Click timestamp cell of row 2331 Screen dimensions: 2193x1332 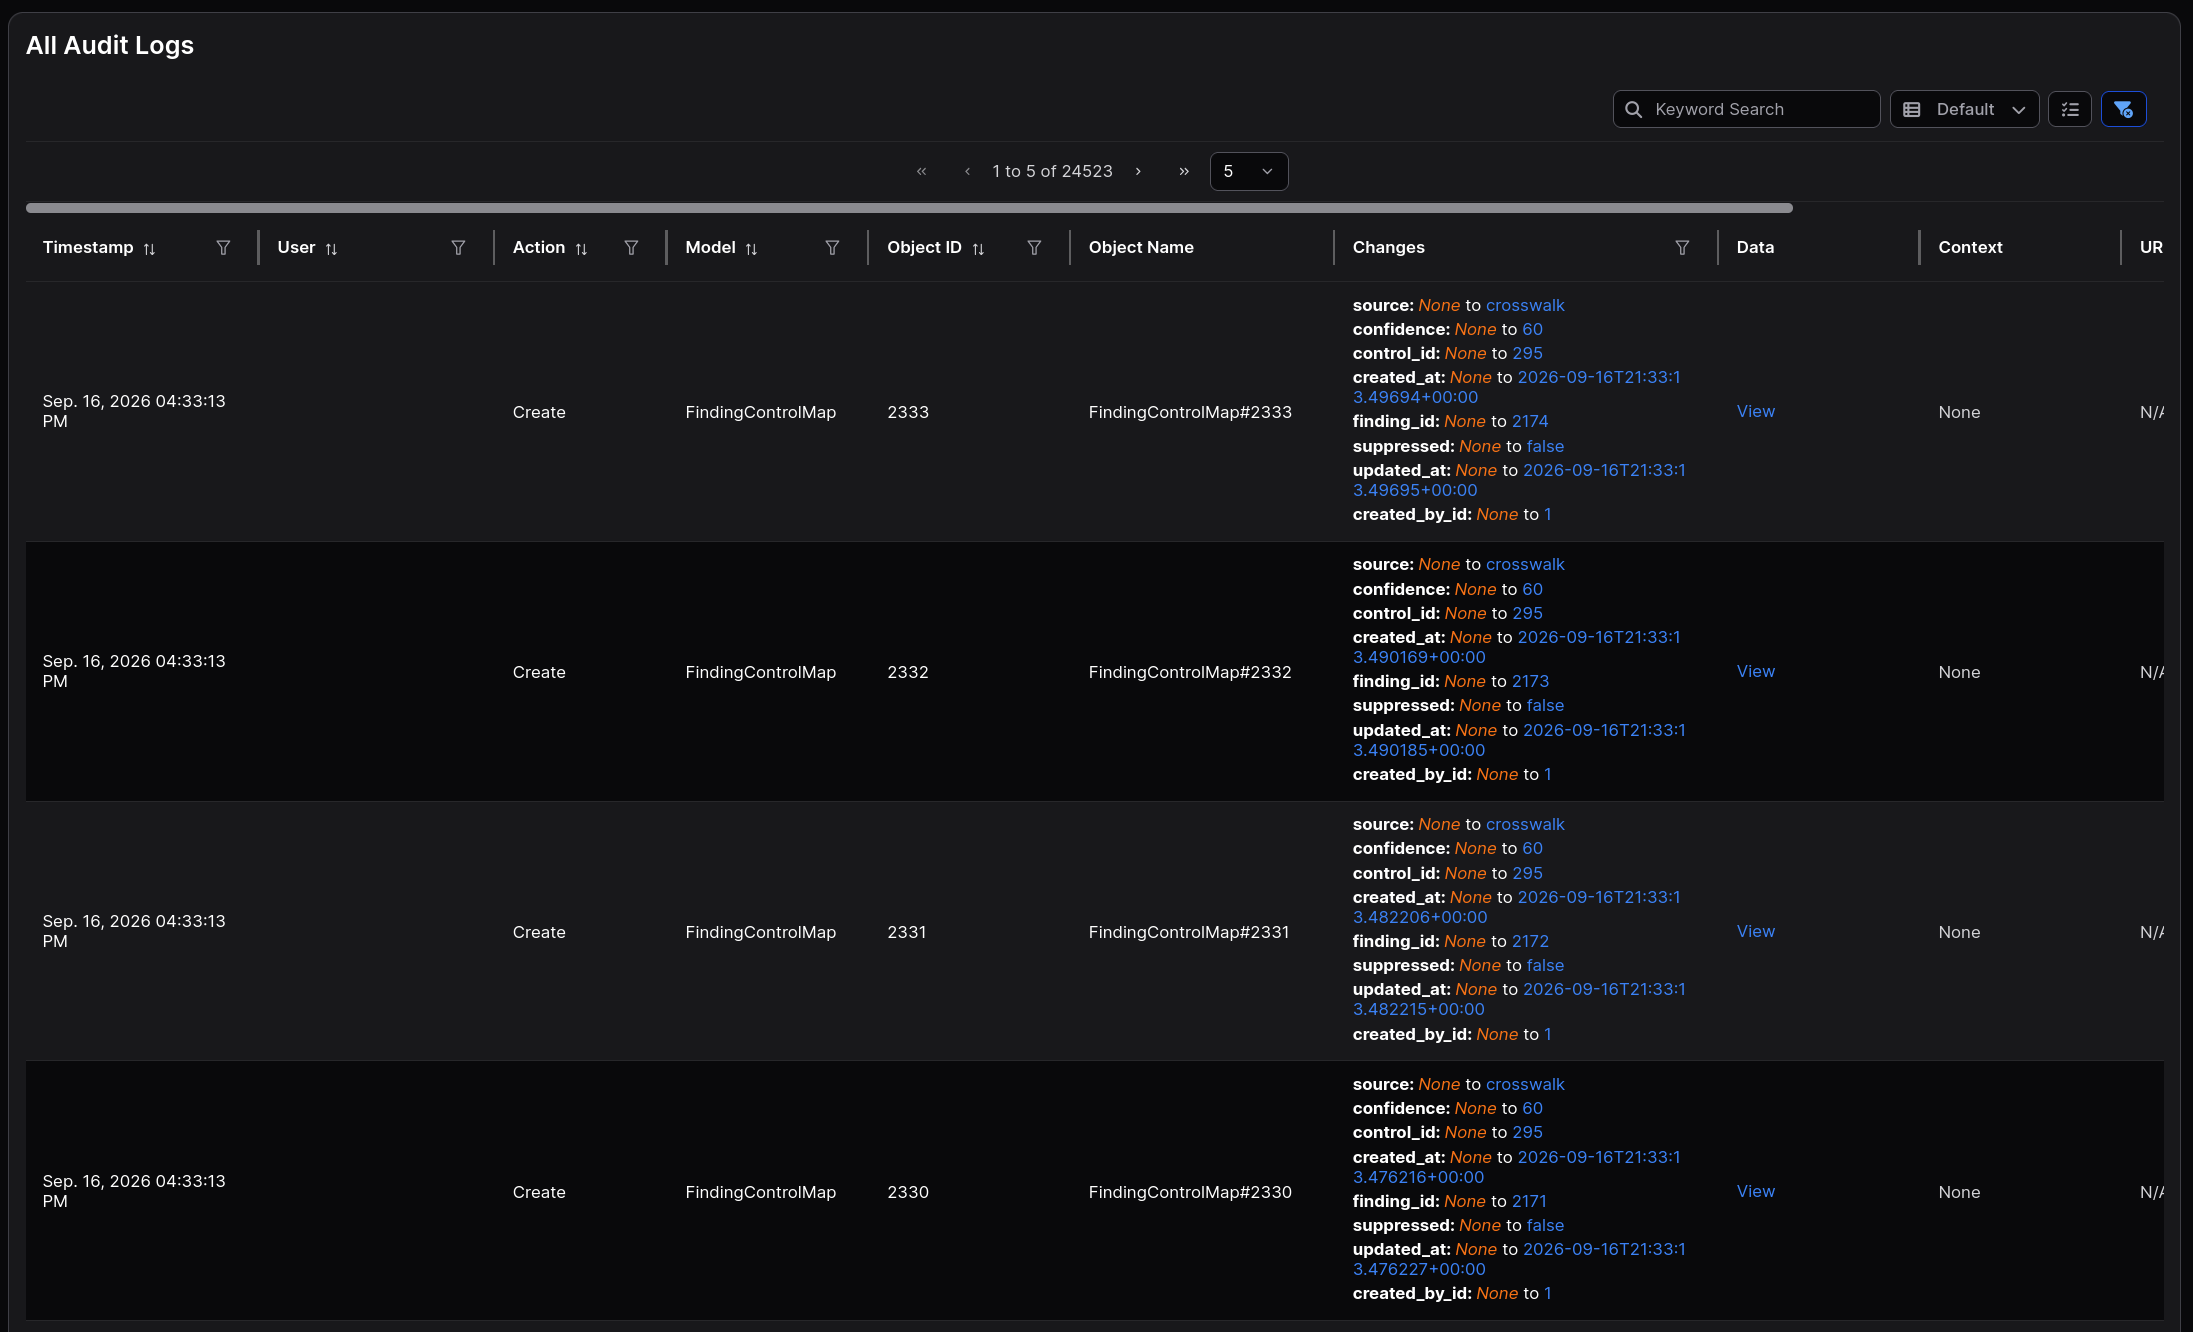click(x=134, y=931)
